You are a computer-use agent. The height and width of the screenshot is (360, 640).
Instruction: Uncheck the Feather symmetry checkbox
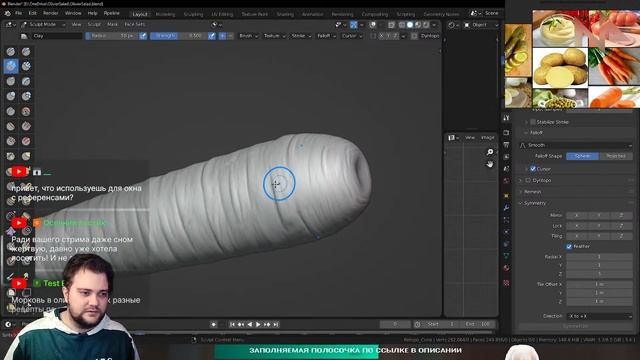(569, 247)
